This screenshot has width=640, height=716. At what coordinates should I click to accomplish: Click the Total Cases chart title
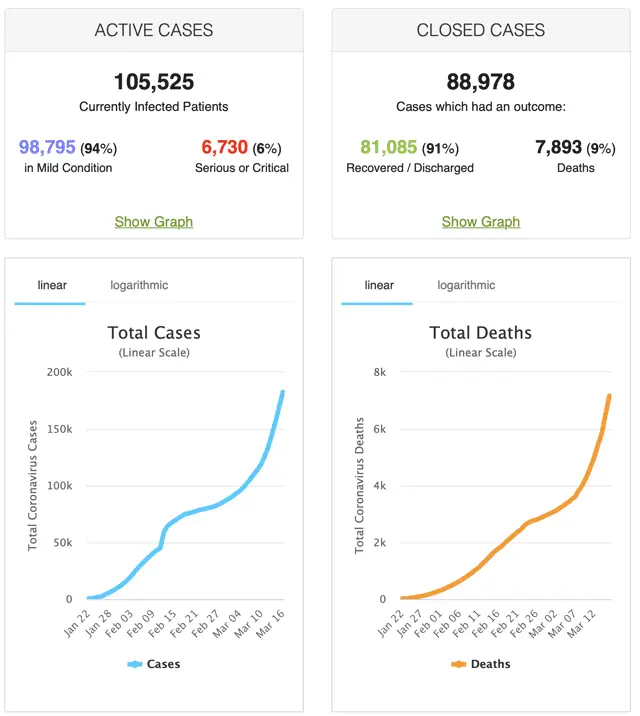click(154, 333)
